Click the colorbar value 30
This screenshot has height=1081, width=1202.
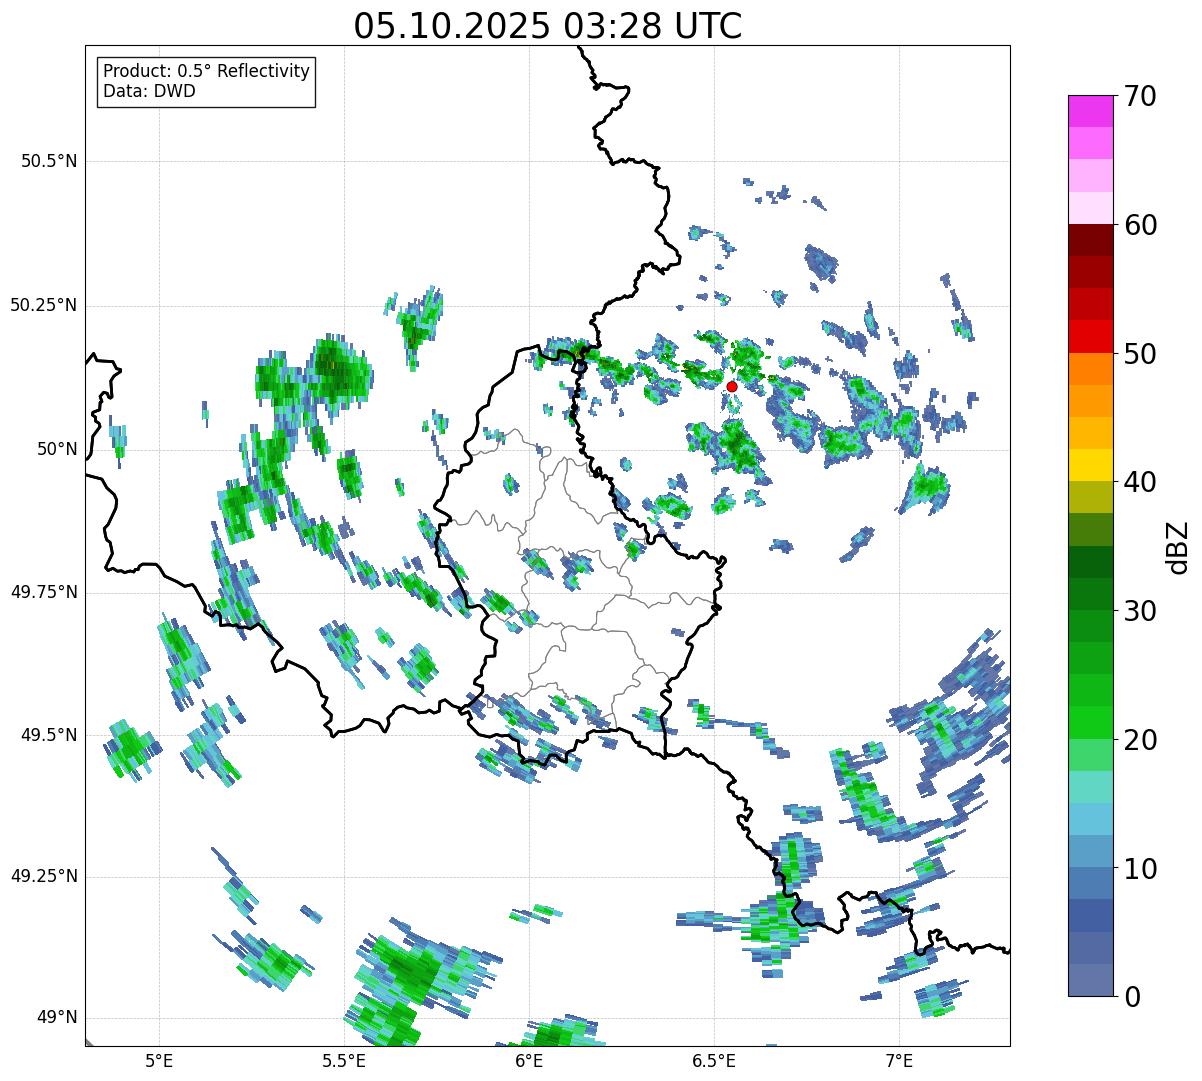click(x=1141, y=611)
